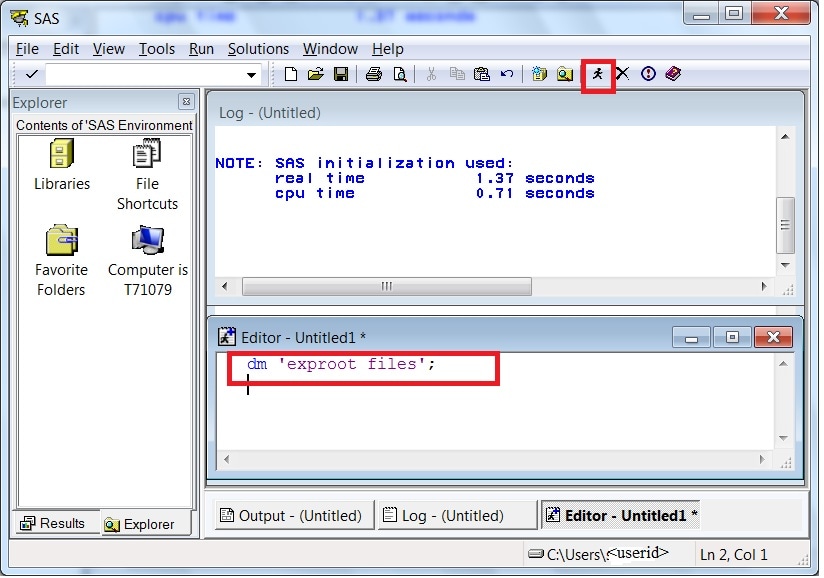Click the Log window's horizontal scrollbar
This screenshot has height=578, width=824.
387,287
